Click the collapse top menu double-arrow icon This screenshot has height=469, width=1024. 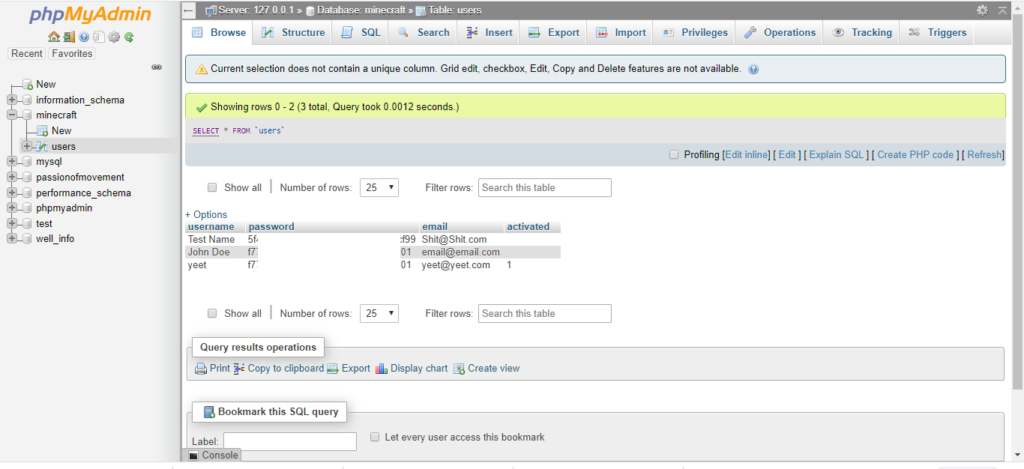[1003, 10]
